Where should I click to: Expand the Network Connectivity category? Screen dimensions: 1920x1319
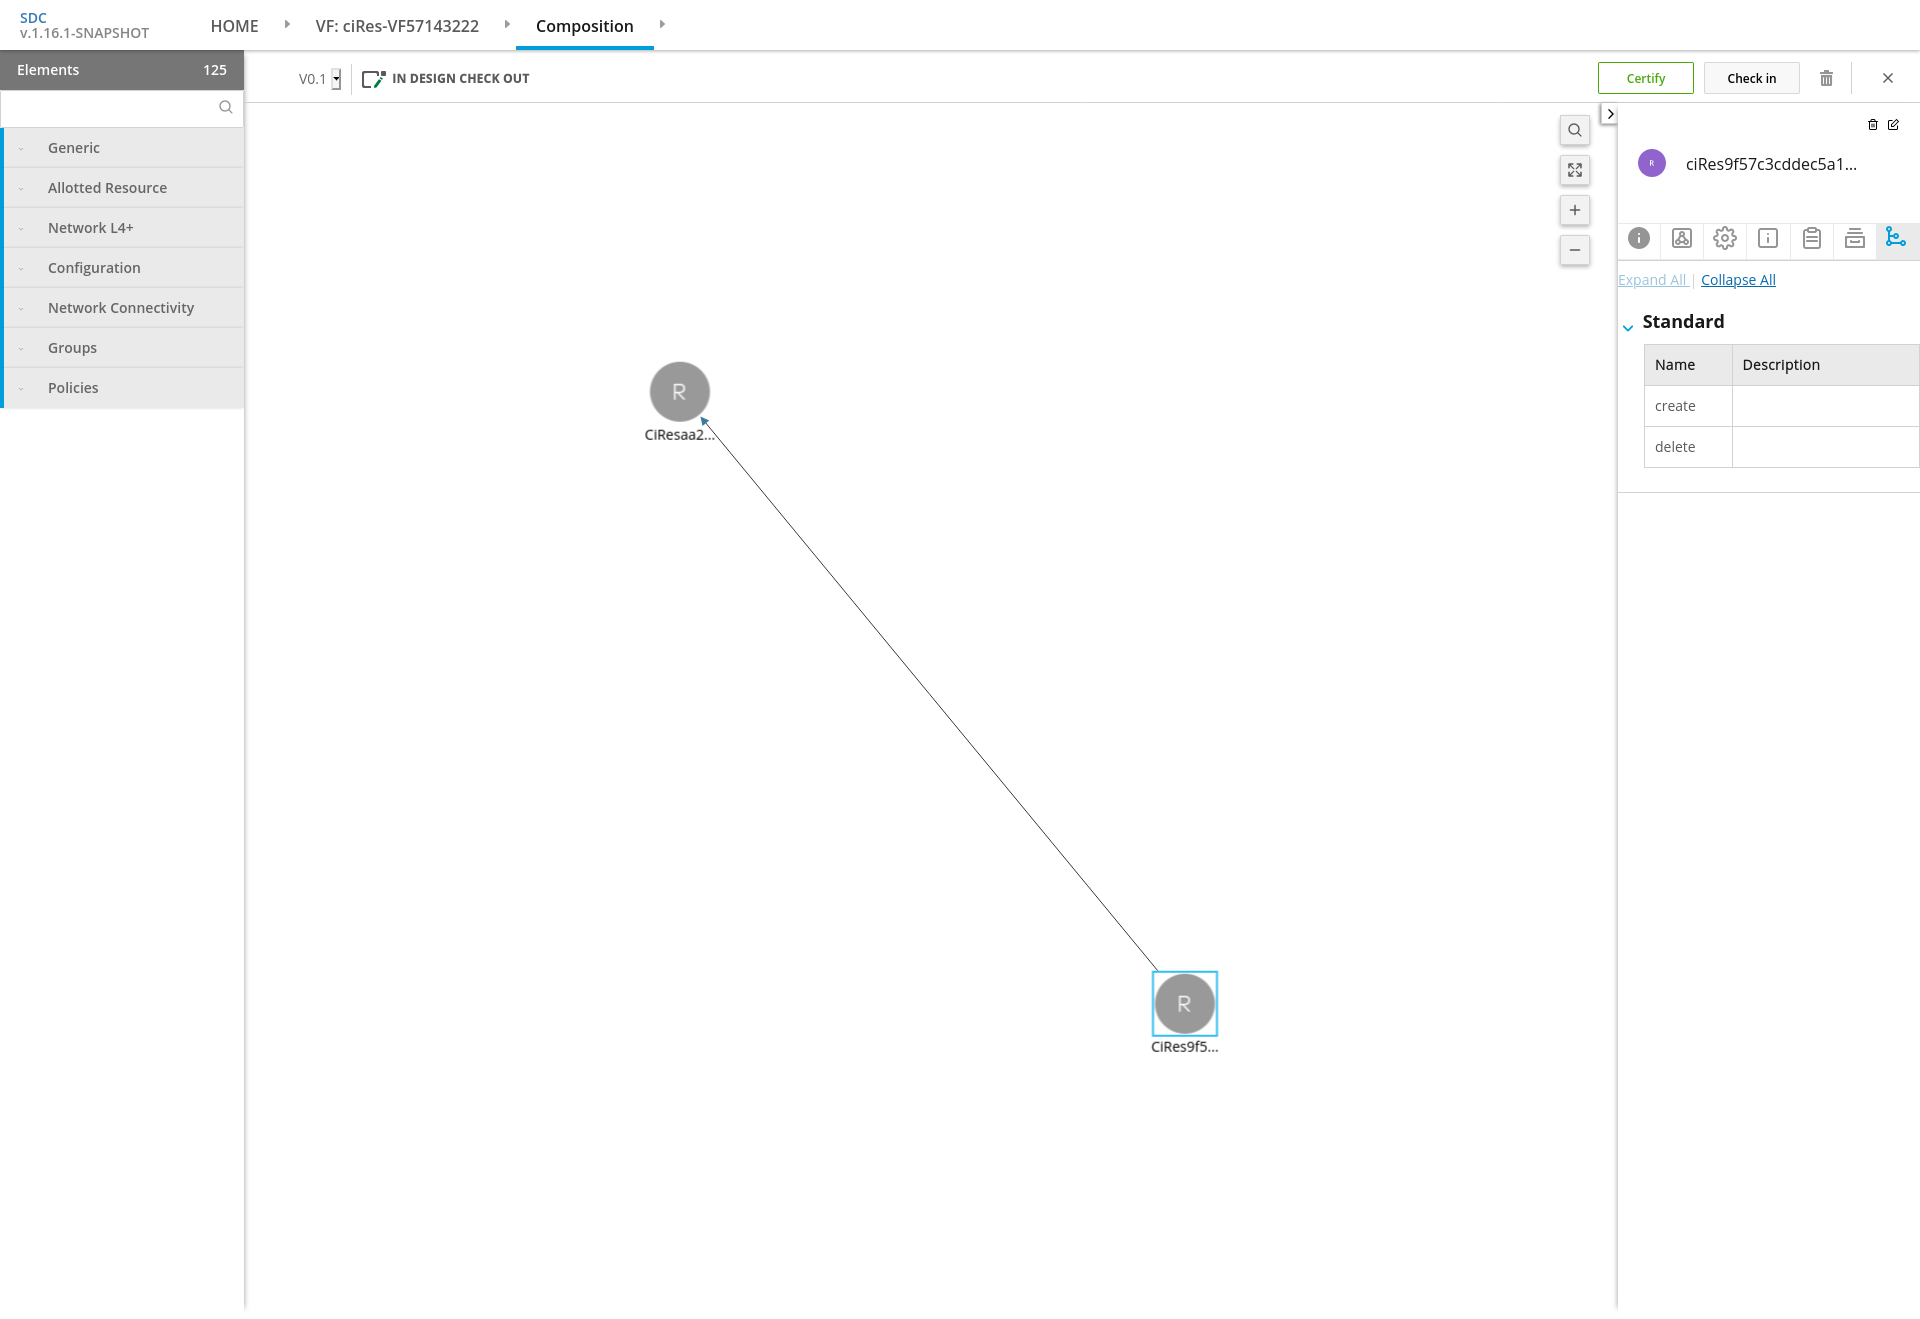[121, 308]
